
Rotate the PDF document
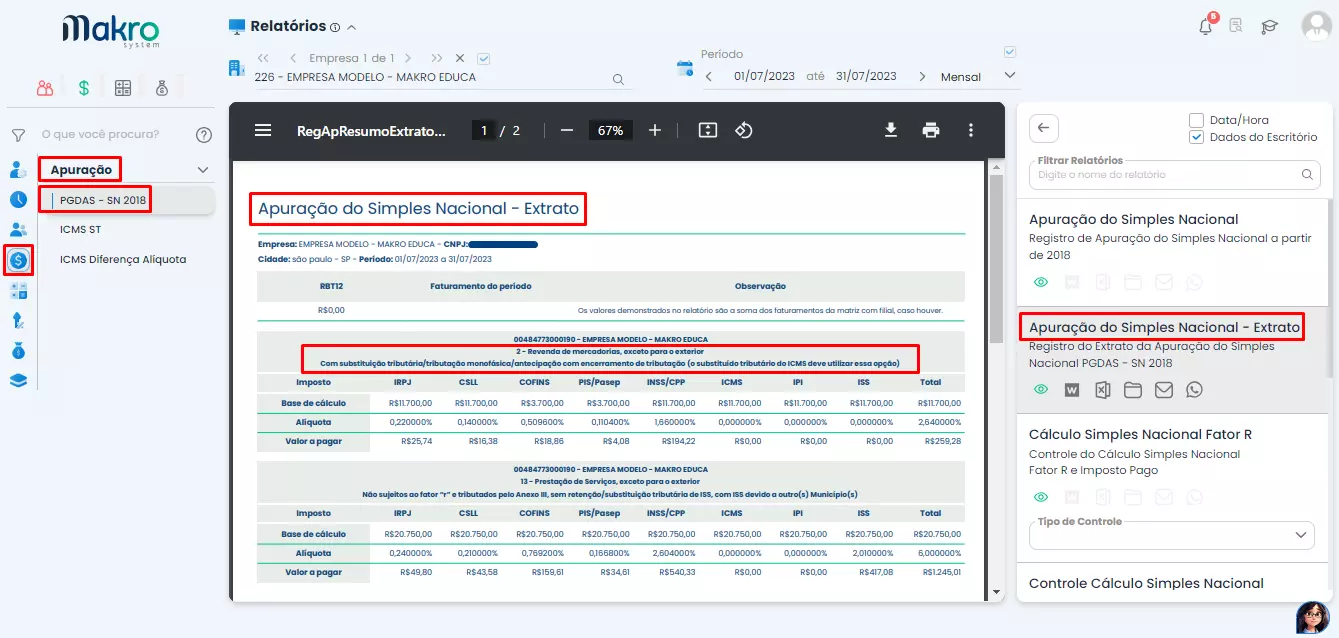coord(744,130)
